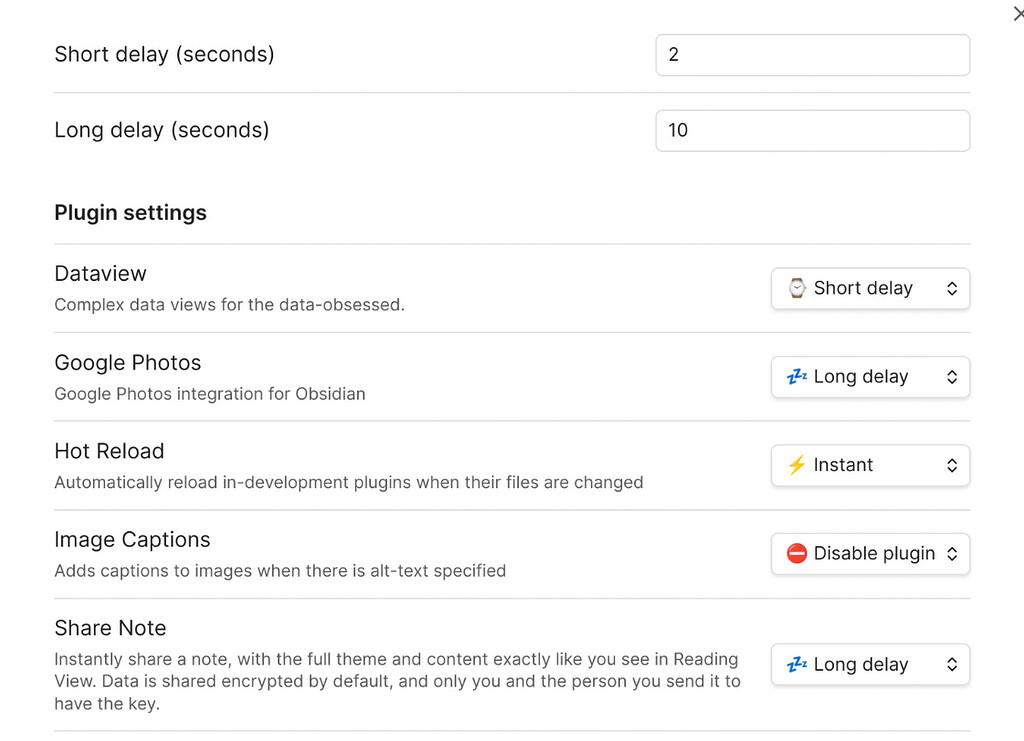
Task: Open the Share Note Long delay dropdown
Action: [x=869, y=664]
